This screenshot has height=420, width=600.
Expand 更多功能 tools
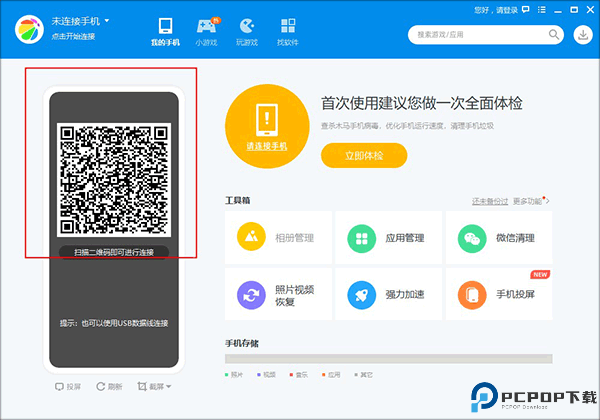point(531,201)
